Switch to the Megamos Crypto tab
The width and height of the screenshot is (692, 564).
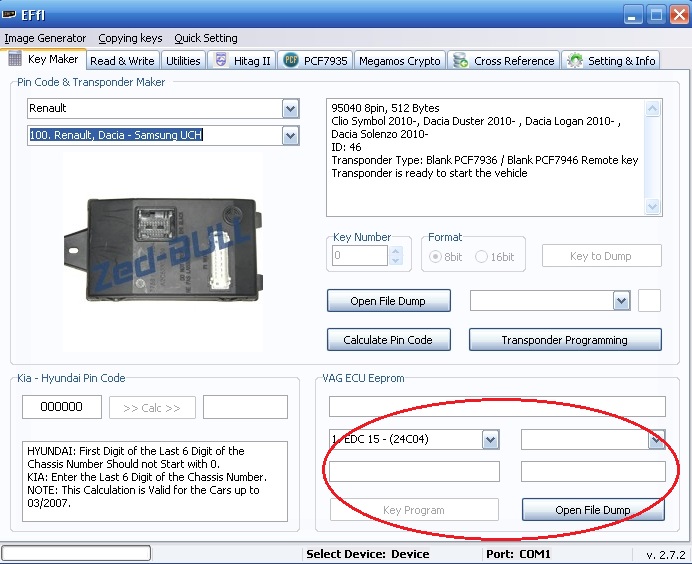pos(399,61)
